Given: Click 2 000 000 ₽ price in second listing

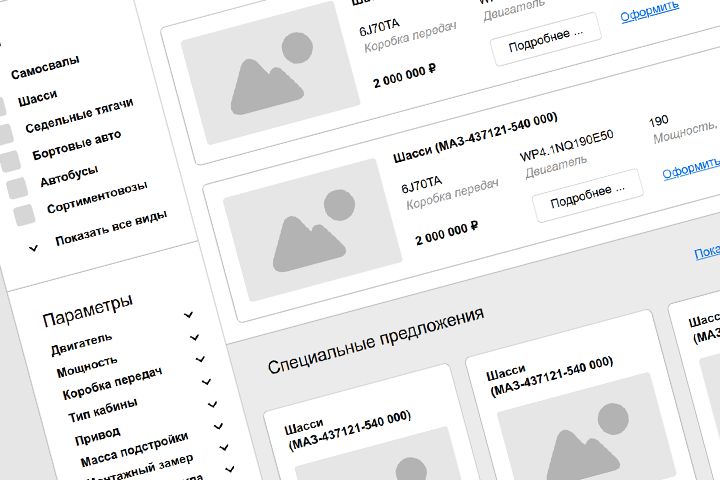Looking at the screenshot, I should pyautogui.click(x=447, y=233).
